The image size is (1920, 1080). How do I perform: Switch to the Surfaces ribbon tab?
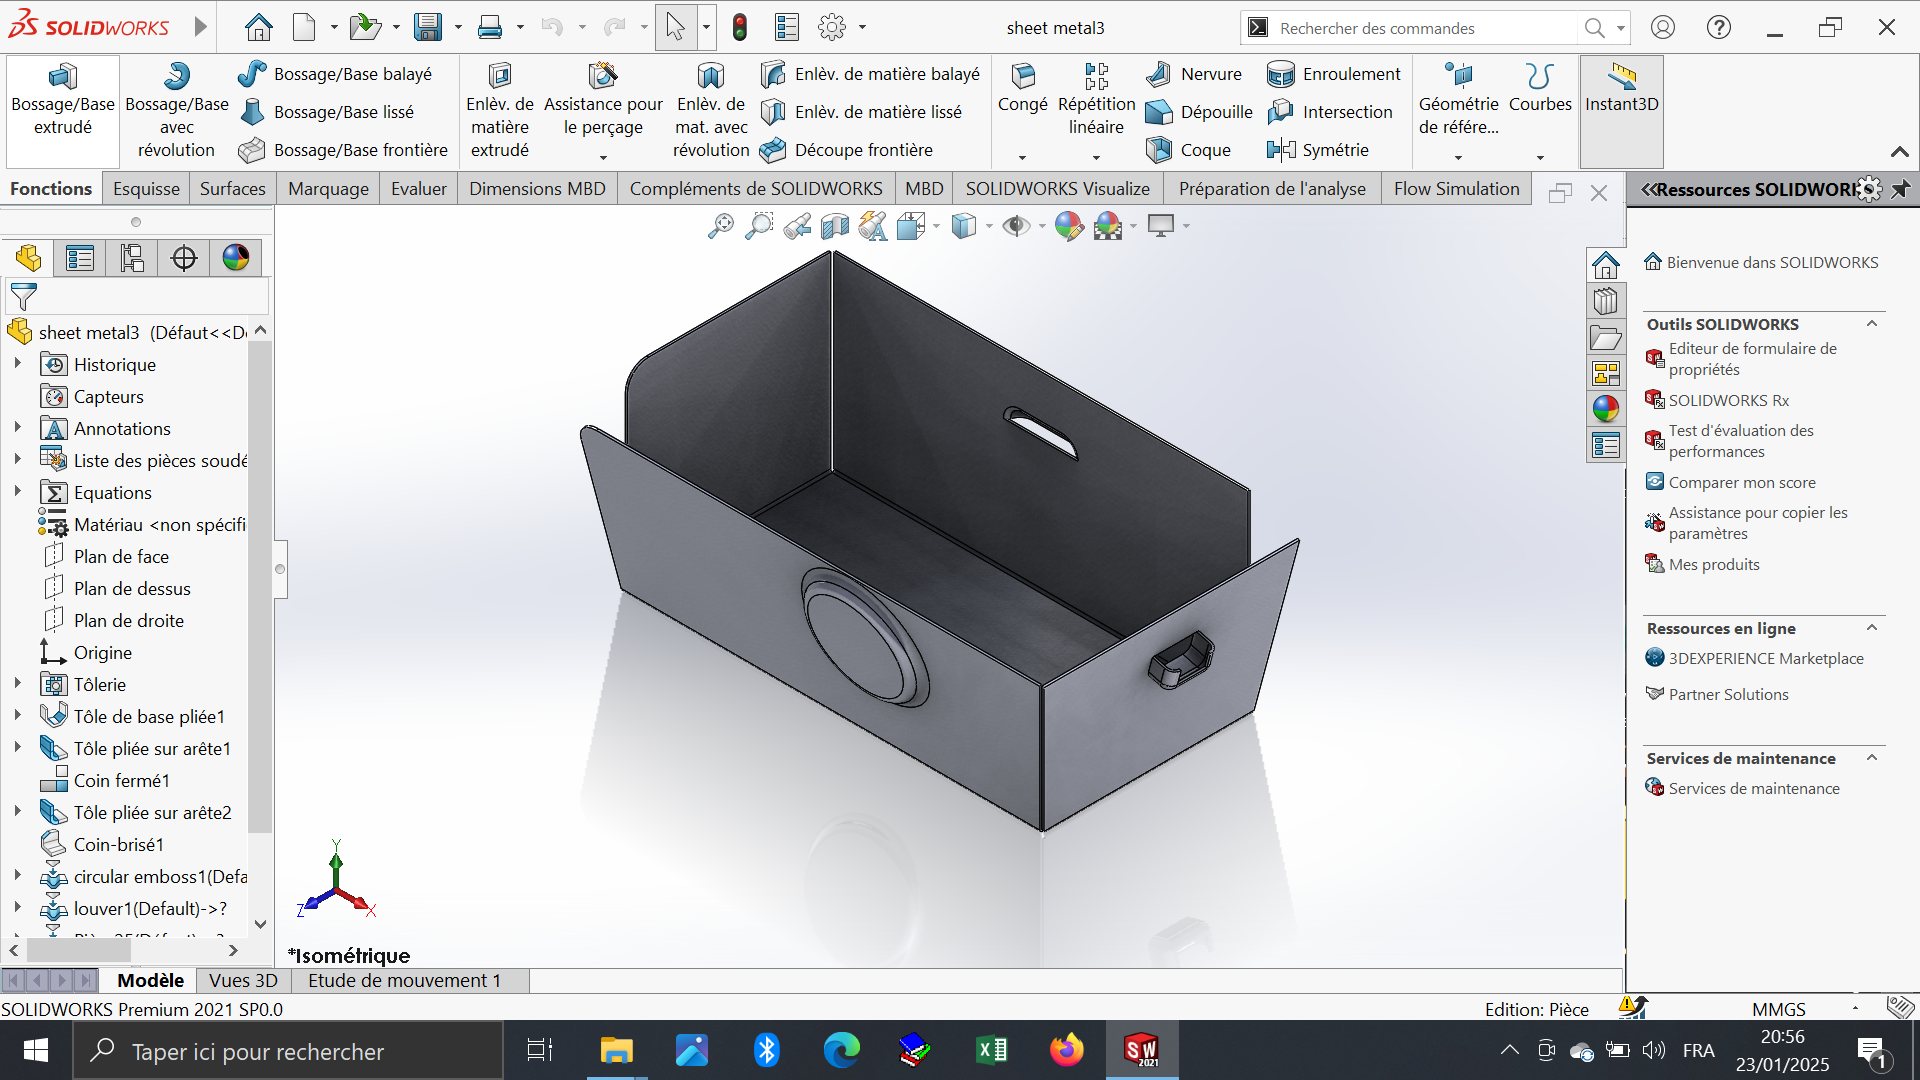tap(232, 189)
